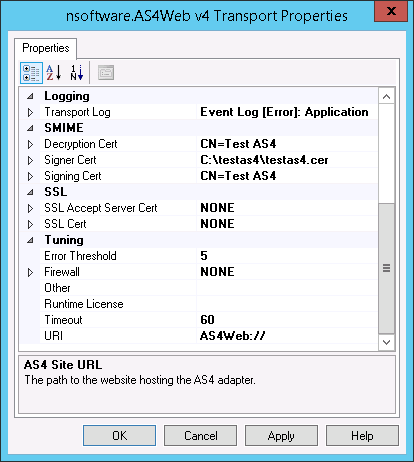The width and height of the screenshot is (414, 462).
Task: Select the Firewall label
Action: click(62, 272)
